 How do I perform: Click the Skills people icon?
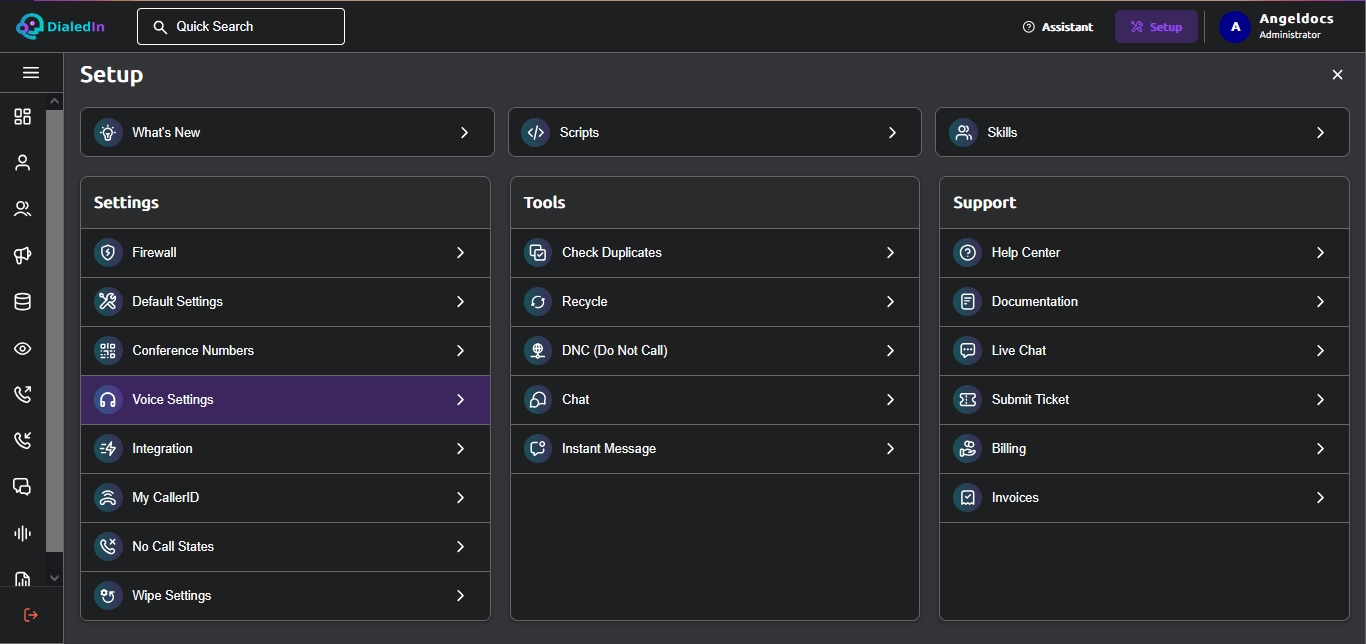(x=963, y=133)
